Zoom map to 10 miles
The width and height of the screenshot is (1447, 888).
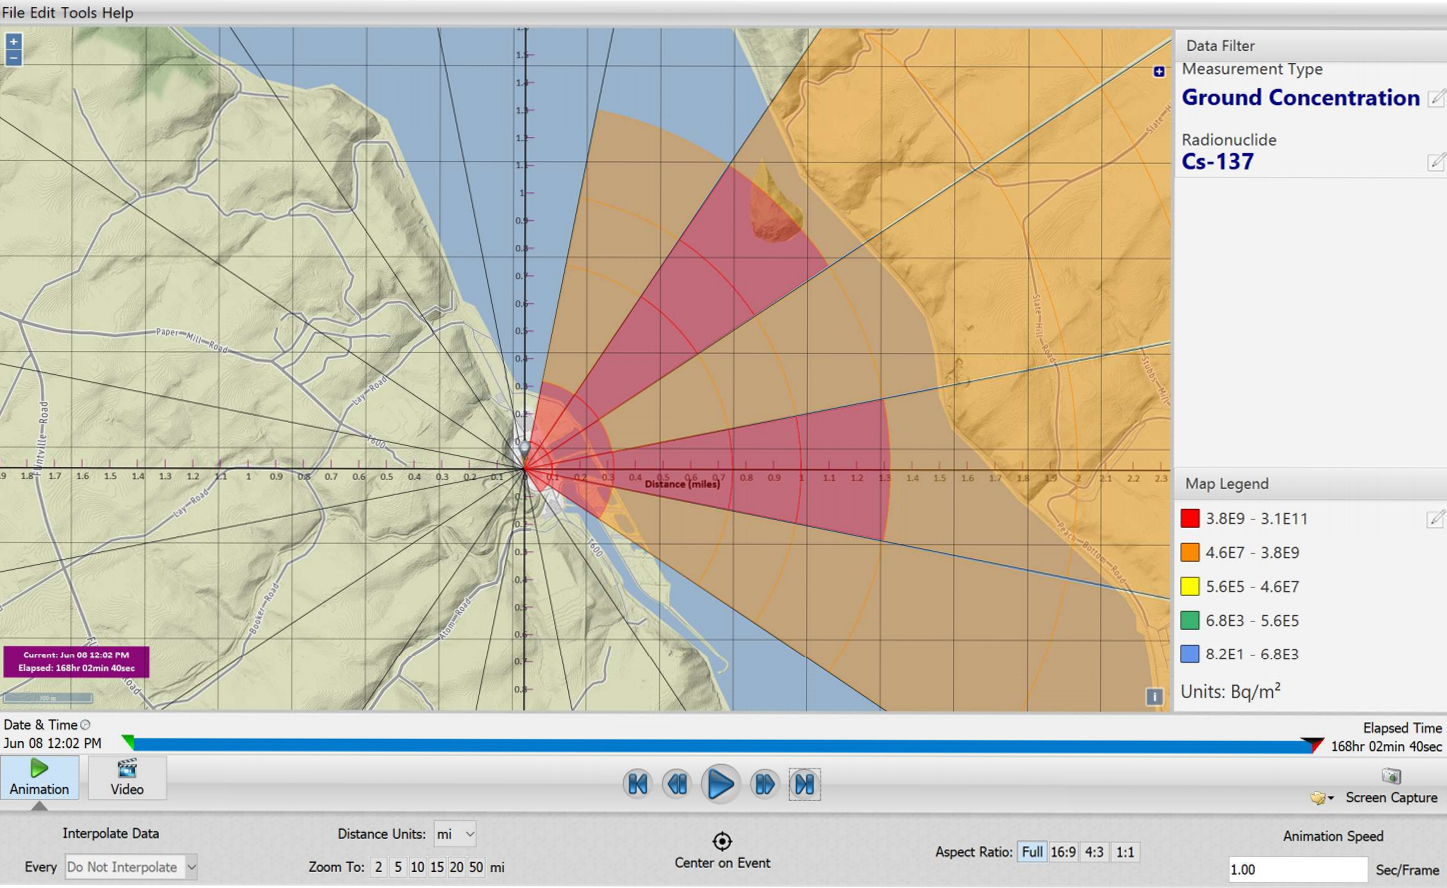coord(417,867)
